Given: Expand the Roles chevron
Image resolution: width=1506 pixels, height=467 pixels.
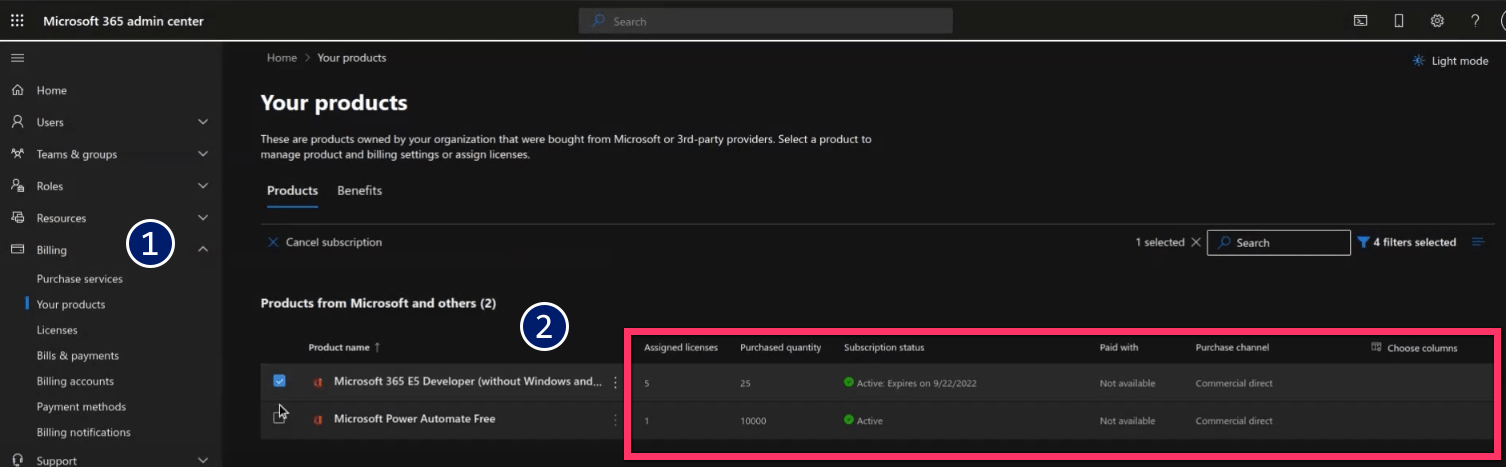Looking at the screenshot, I should tap(203, 186).
